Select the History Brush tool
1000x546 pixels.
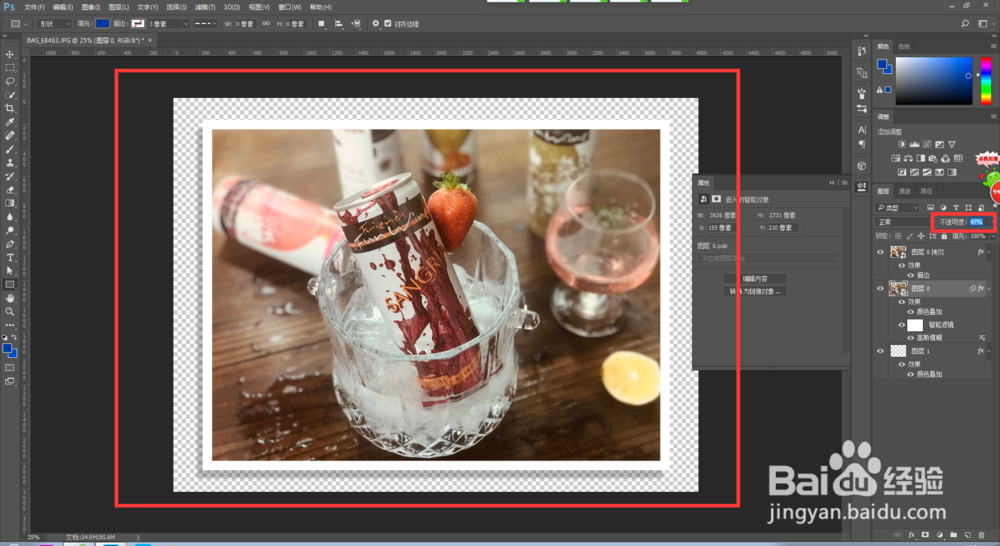click(x=10, y=176)
